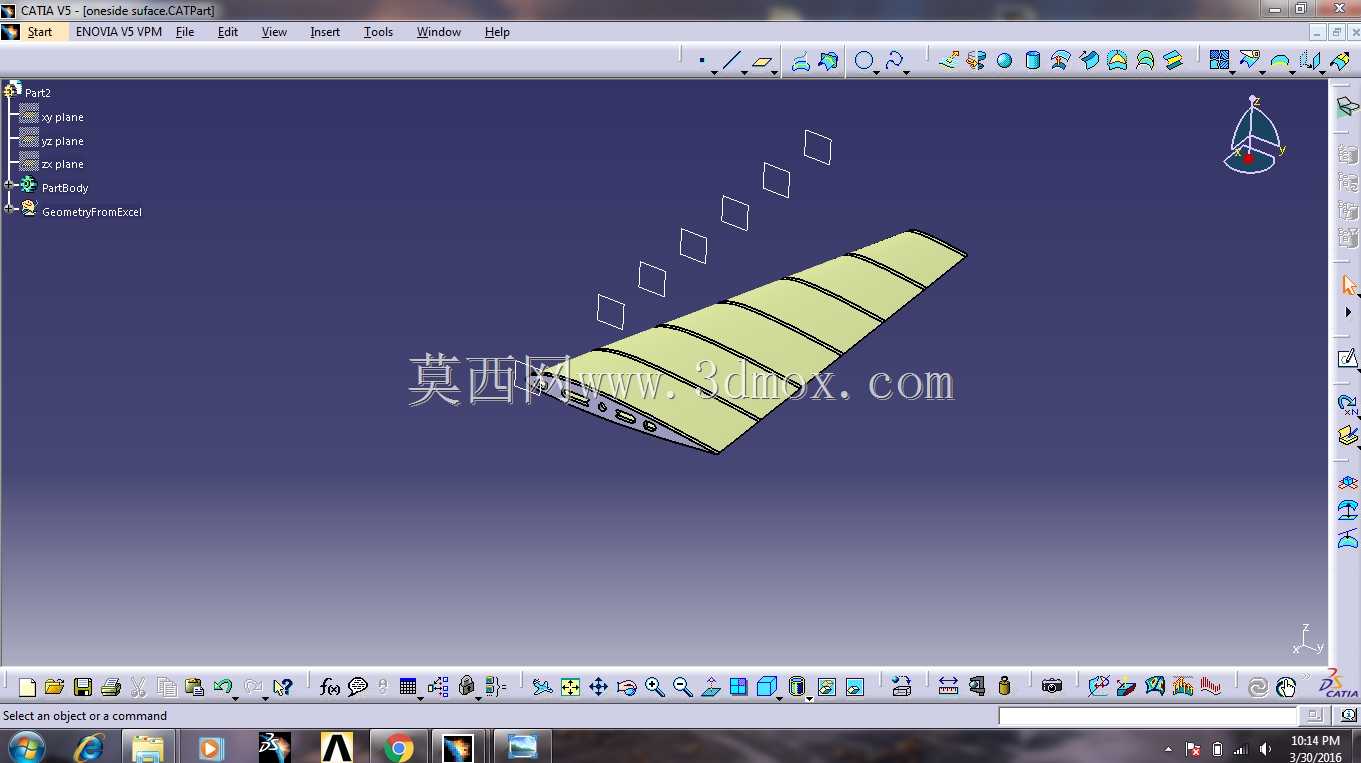Select the Spline curve tool

pyautogui.click(x=894, y=61)
